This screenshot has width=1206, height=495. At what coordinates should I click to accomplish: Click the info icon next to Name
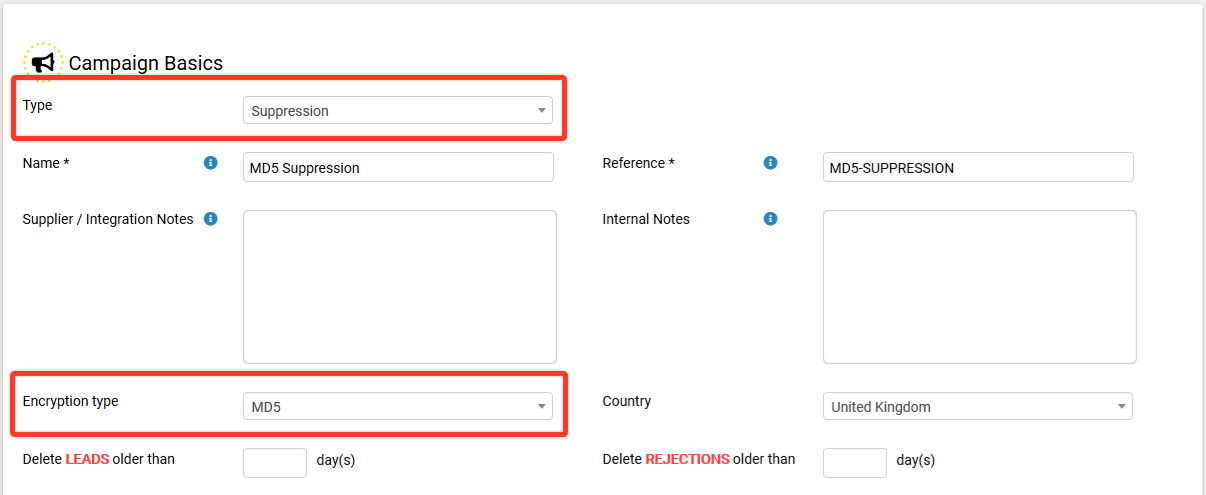click(x=210, y=163)
